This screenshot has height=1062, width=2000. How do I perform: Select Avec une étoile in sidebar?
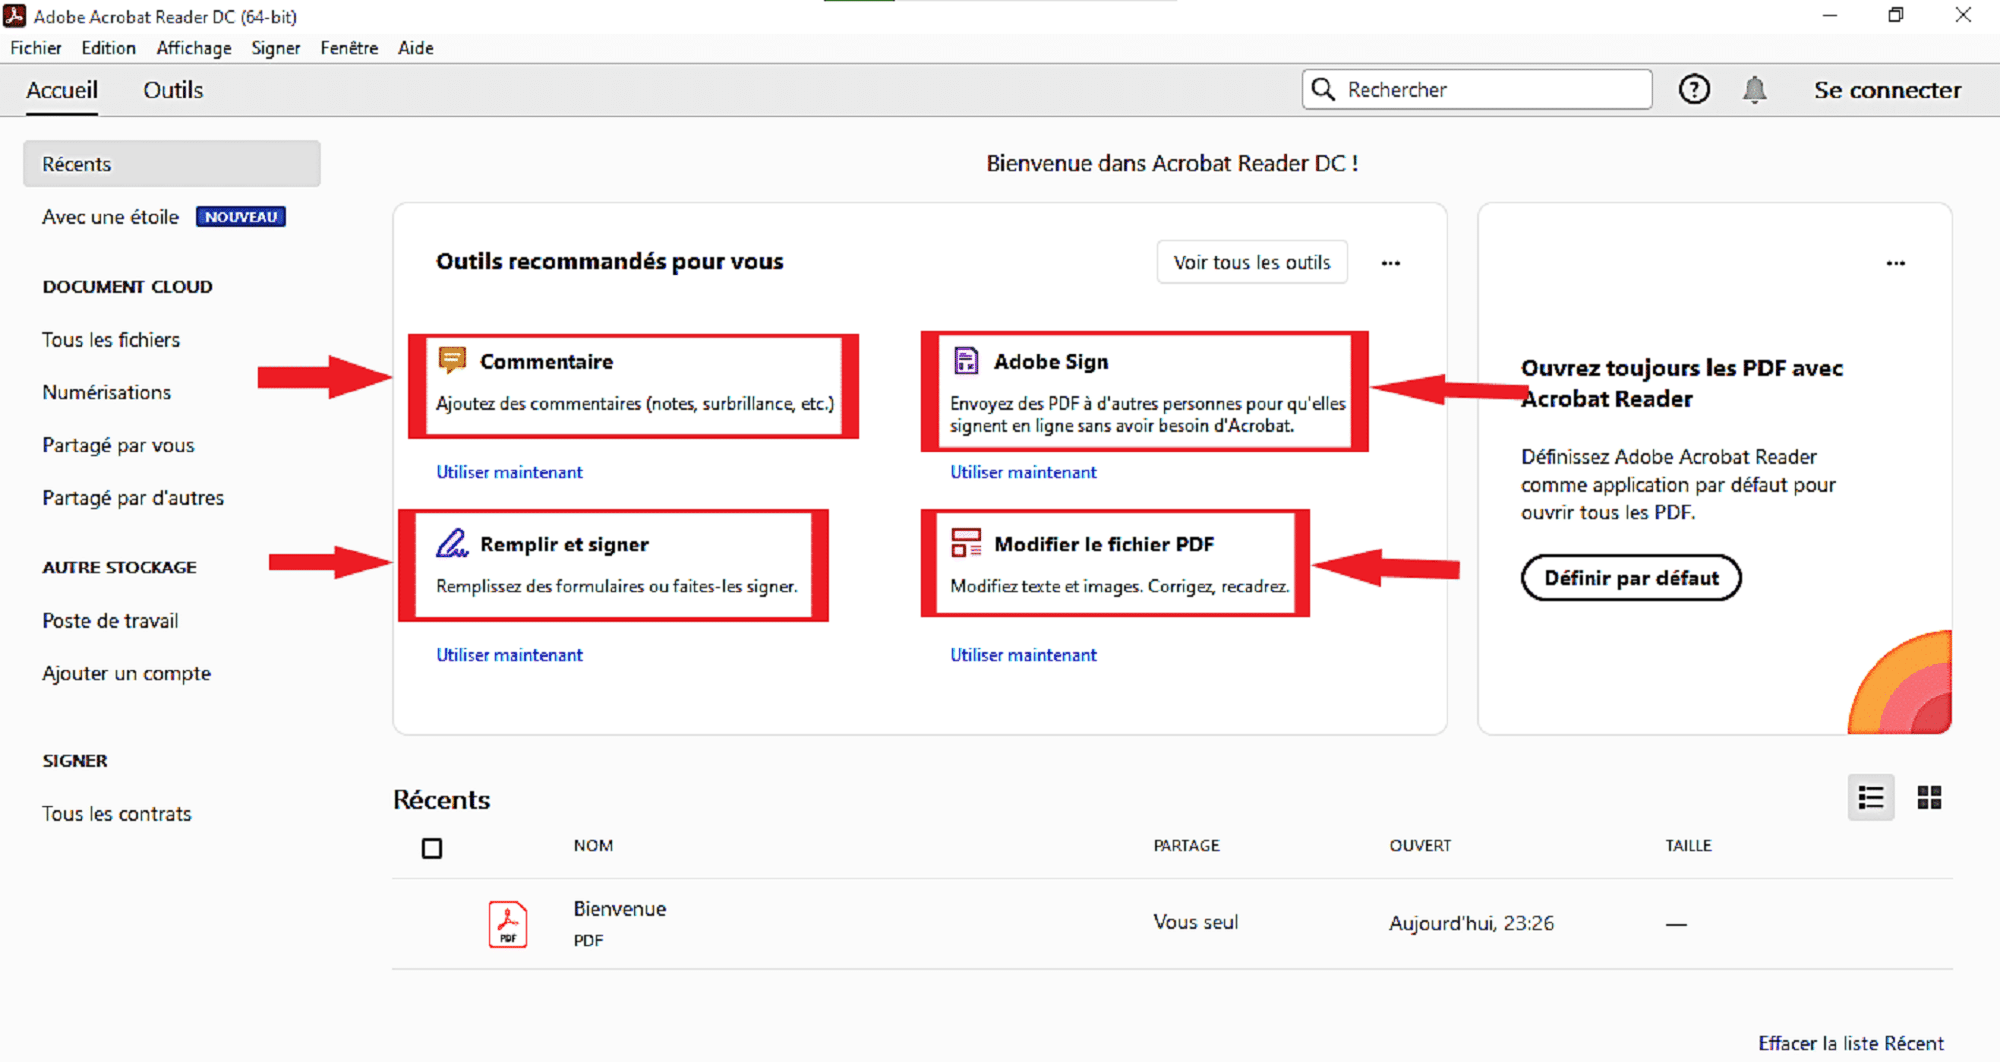[x=110, y=217]
